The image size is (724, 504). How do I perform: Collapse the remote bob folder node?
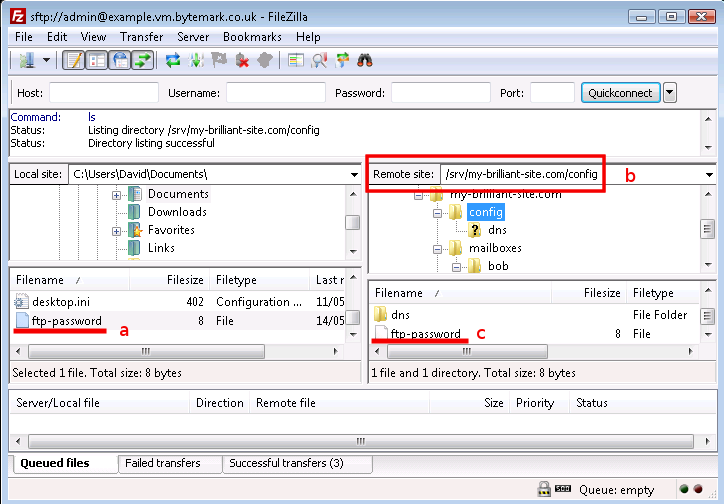(x=456, y=267)
